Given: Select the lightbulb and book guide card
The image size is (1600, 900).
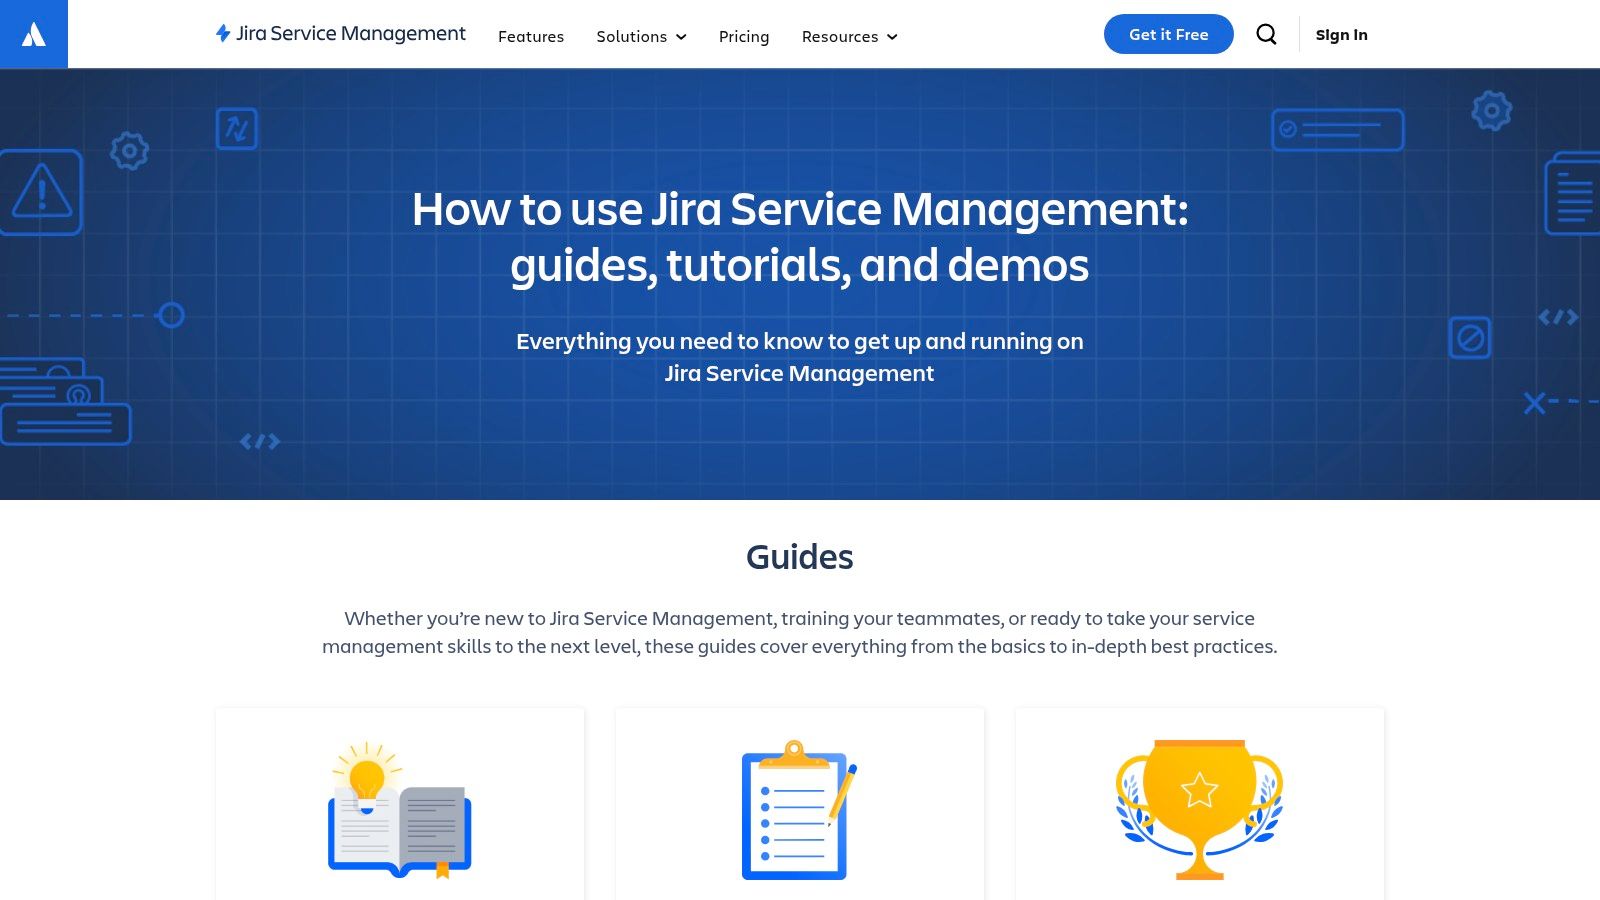Looking at the screenshot, I should [x=400, y=804].
